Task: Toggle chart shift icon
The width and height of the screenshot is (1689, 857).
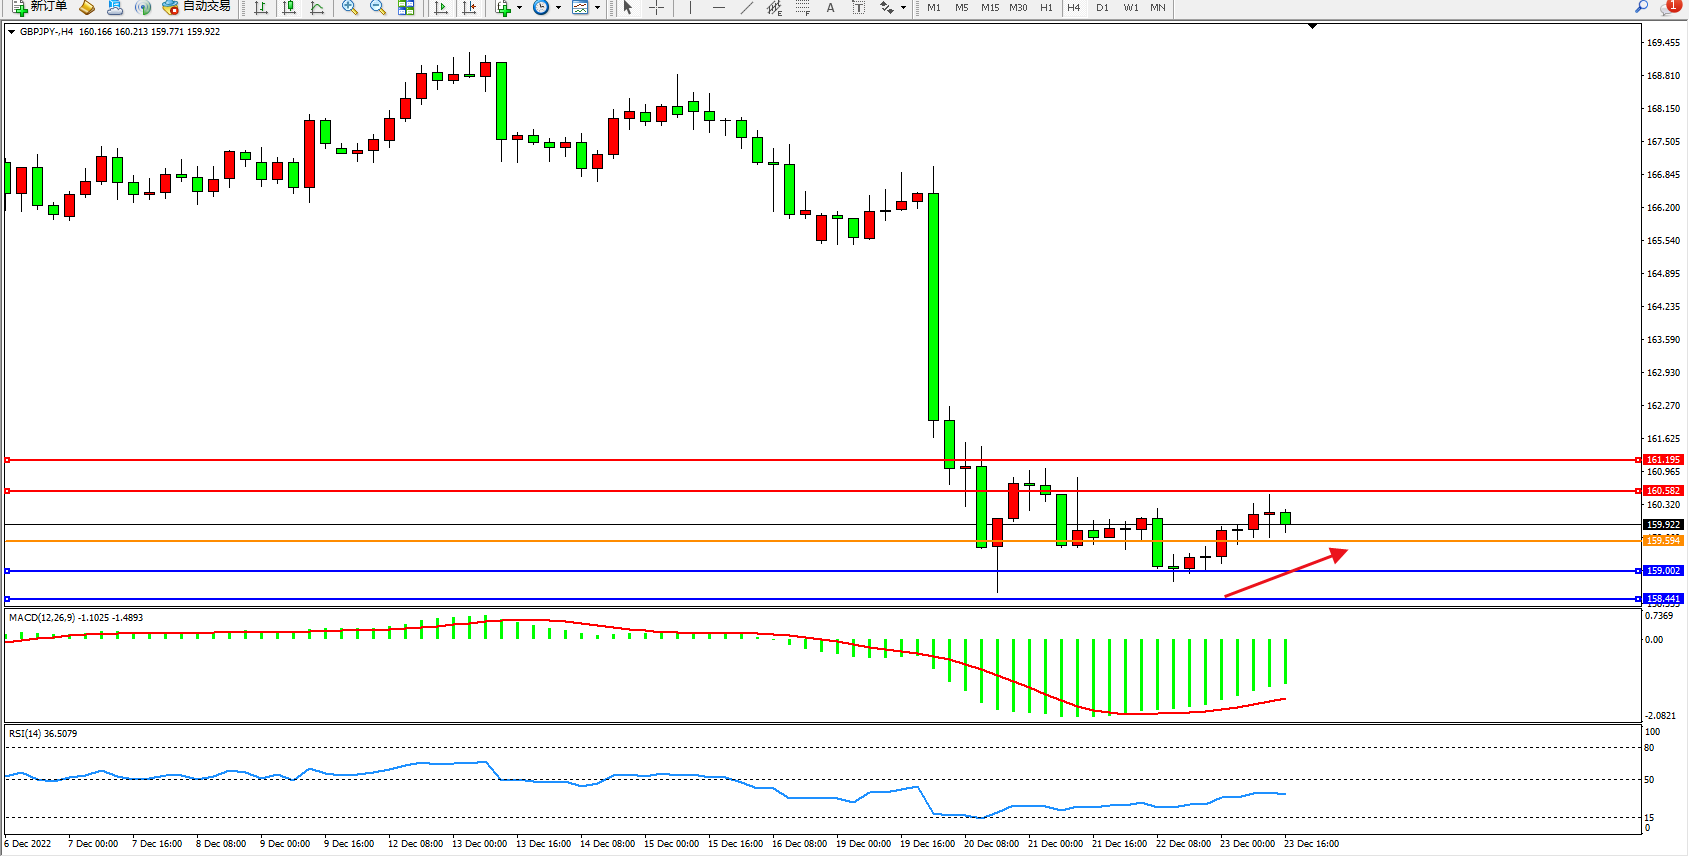Action: [x=469, y=8]
